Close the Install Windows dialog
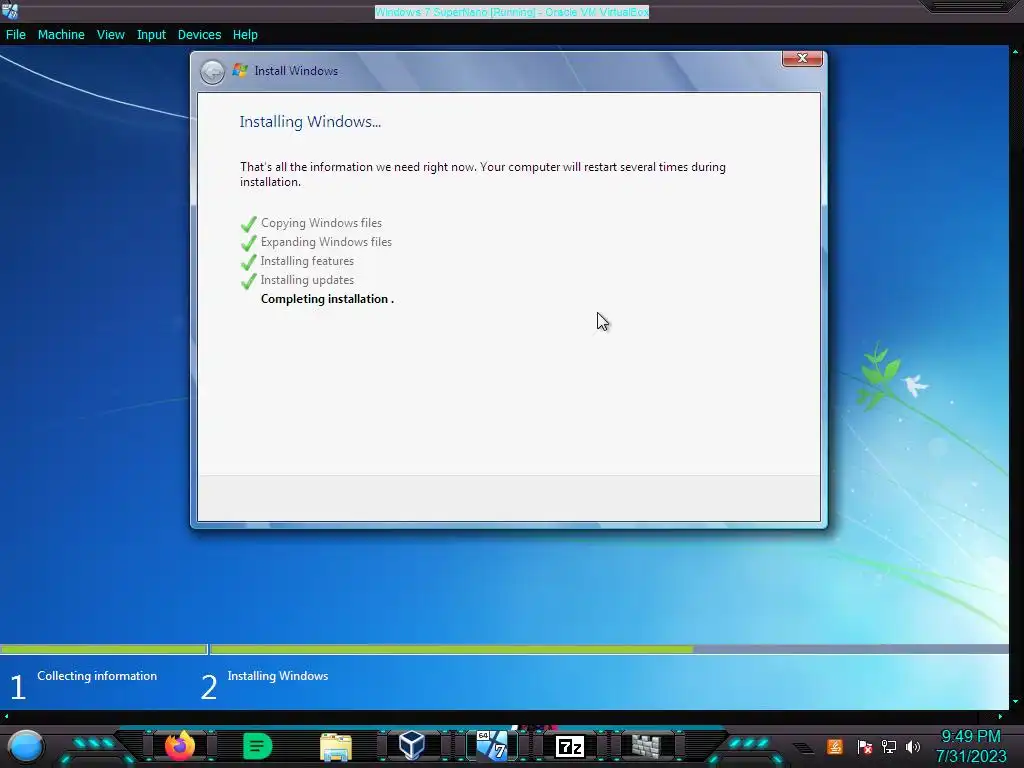Screen dimensions: 1024x768 (802, 59)
